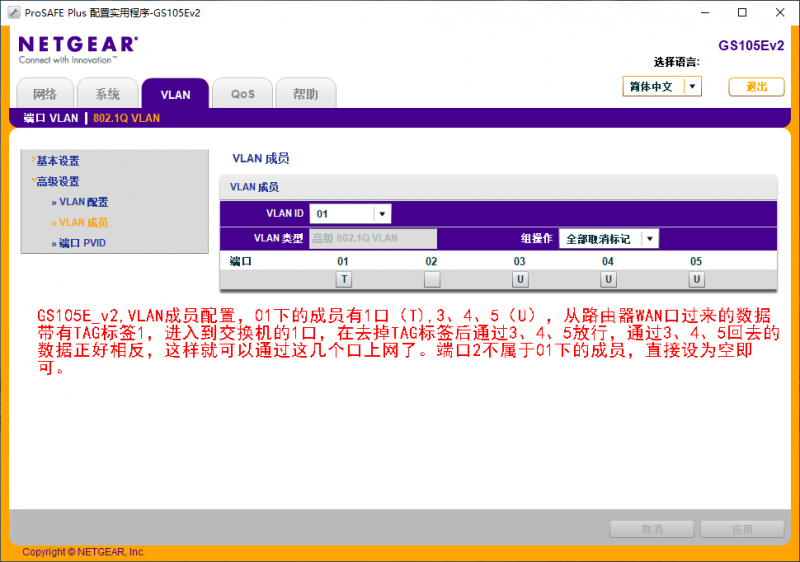The height and width of the screenshot is (562, 800).
Task: Minimize the ProSAFE Plus window
Action: pos(705,13)
